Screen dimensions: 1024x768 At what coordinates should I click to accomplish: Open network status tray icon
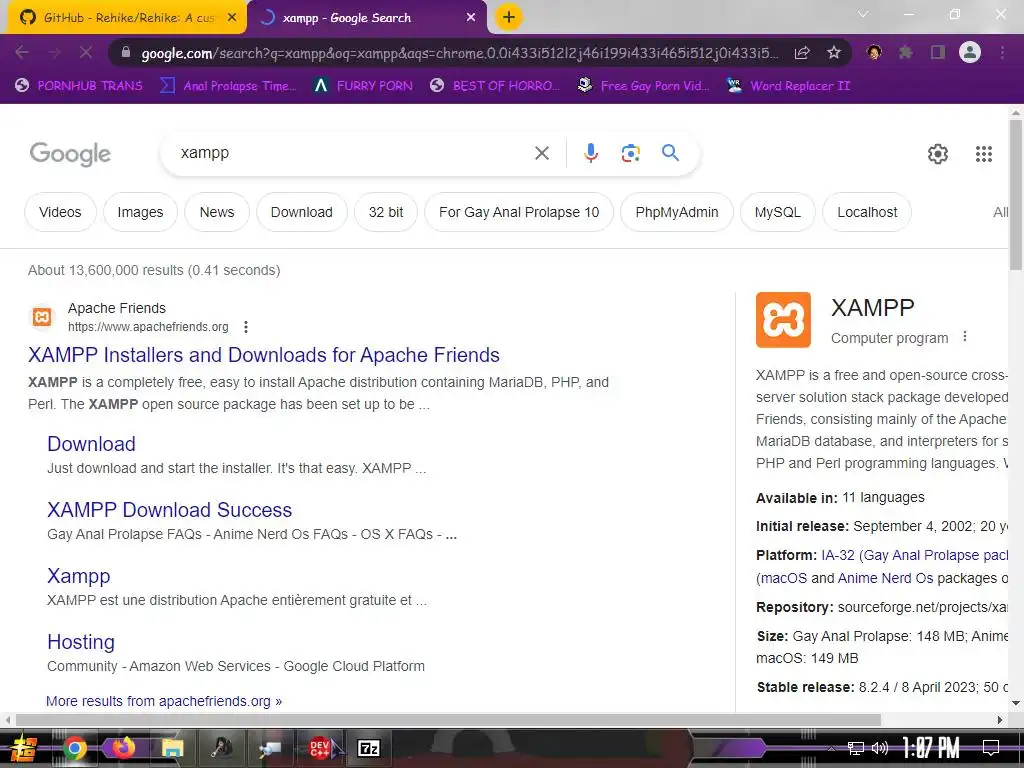pos(856,748)
